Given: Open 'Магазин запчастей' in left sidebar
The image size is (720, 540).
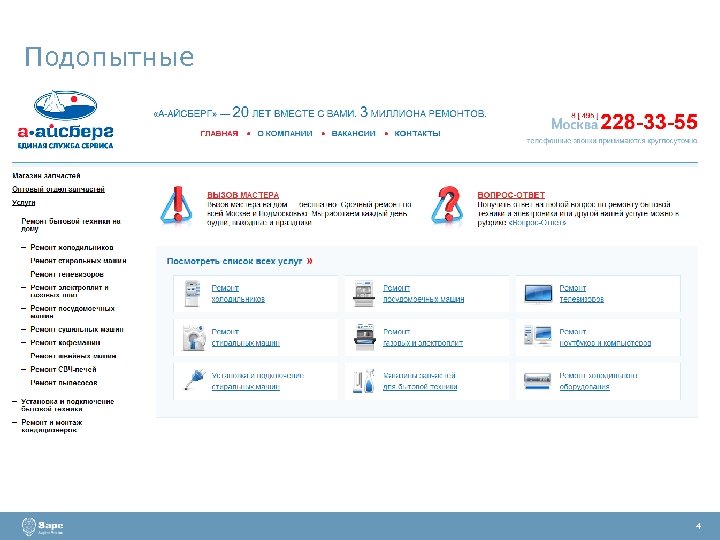Looking at the screenshot, I should (46, 175).
